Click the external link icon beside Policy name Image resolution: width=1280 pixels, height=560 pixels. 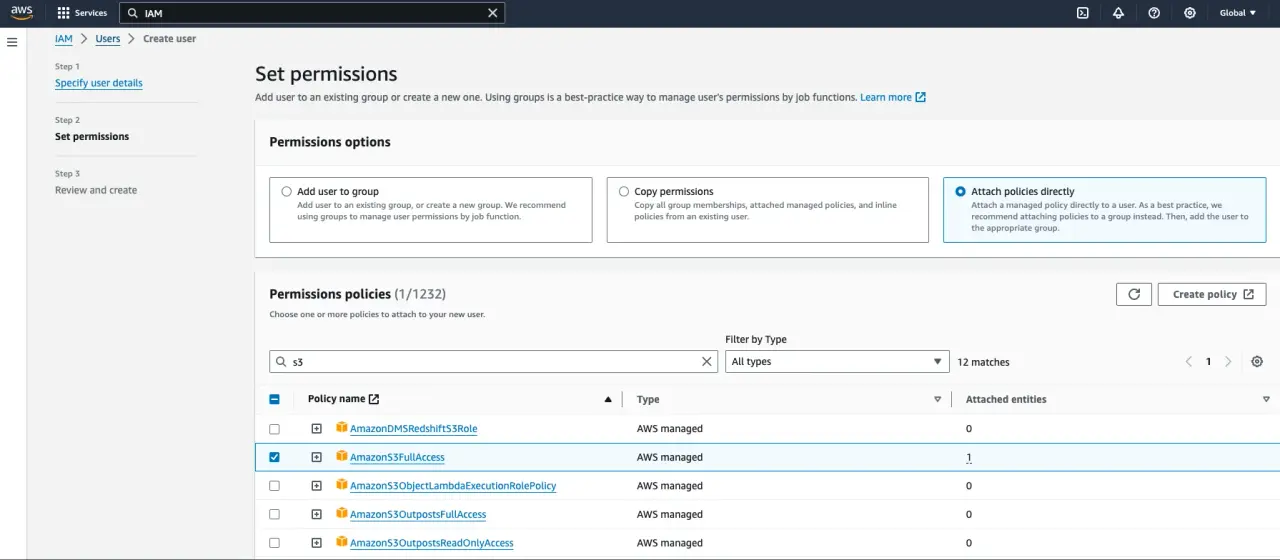(374, 399)
